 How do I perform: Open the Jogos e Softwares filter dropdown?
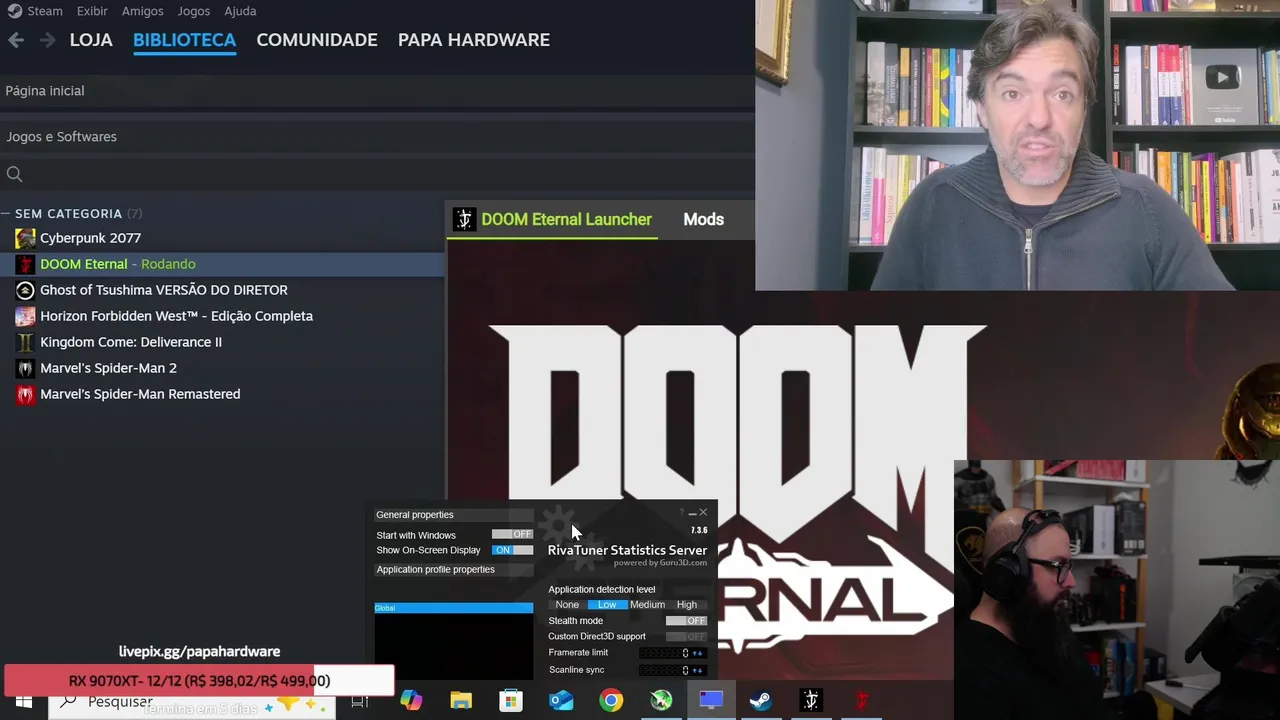[375, 137]
